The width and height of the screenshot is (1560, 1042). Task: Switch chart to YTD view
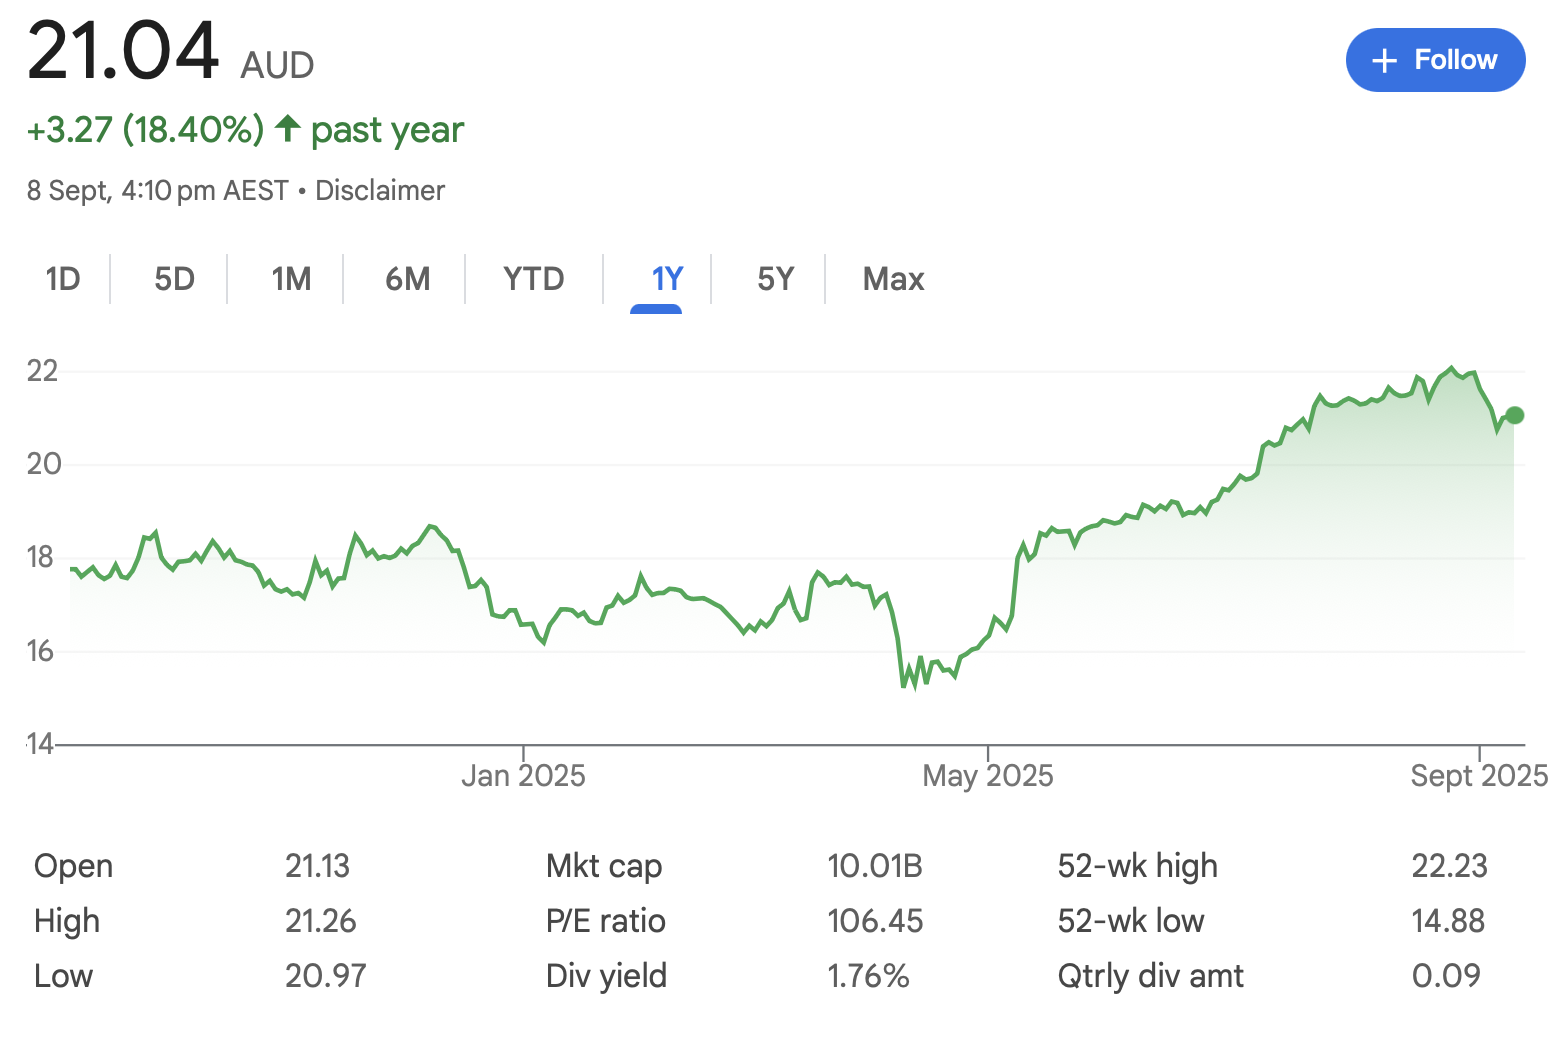[533, 279]
